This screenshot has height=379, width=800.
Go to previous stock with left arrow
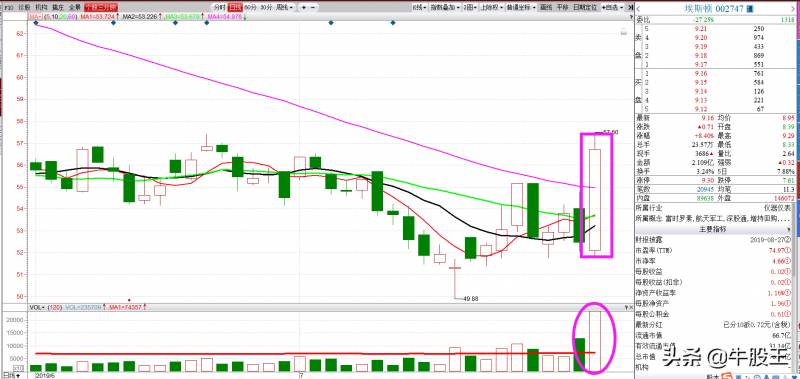coord(639,8)
